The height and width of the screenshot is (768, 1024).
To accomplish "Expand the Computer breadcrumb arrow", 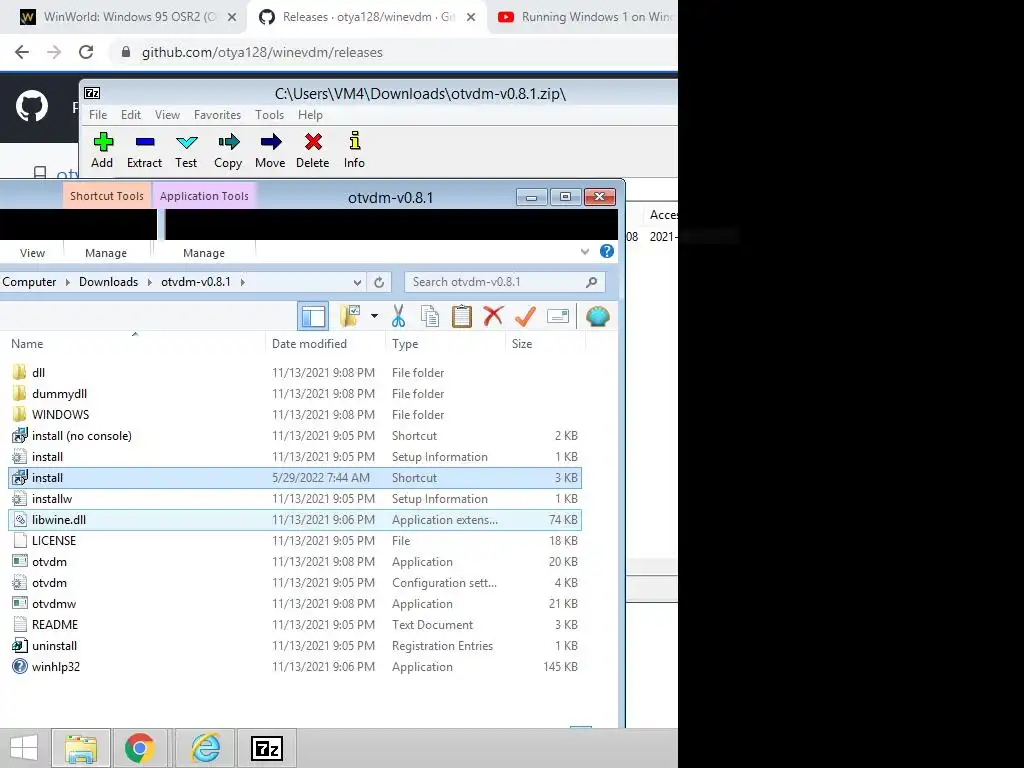I will pyautogui.click(x=67, y=282).
